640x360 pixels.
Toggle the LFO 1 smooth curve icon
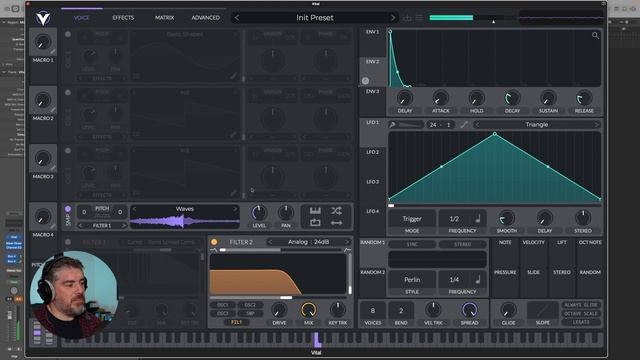pyautogui.click(x=464, y=125)
